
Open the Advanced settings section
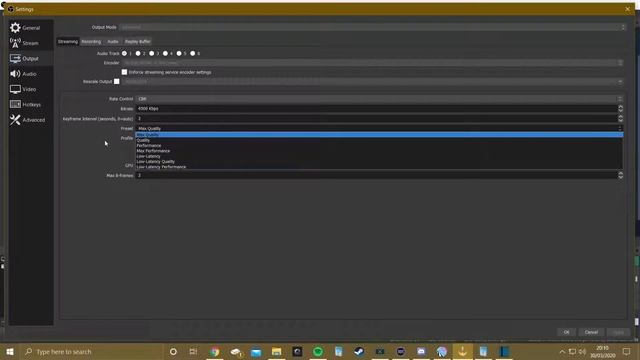coord(31,120)
